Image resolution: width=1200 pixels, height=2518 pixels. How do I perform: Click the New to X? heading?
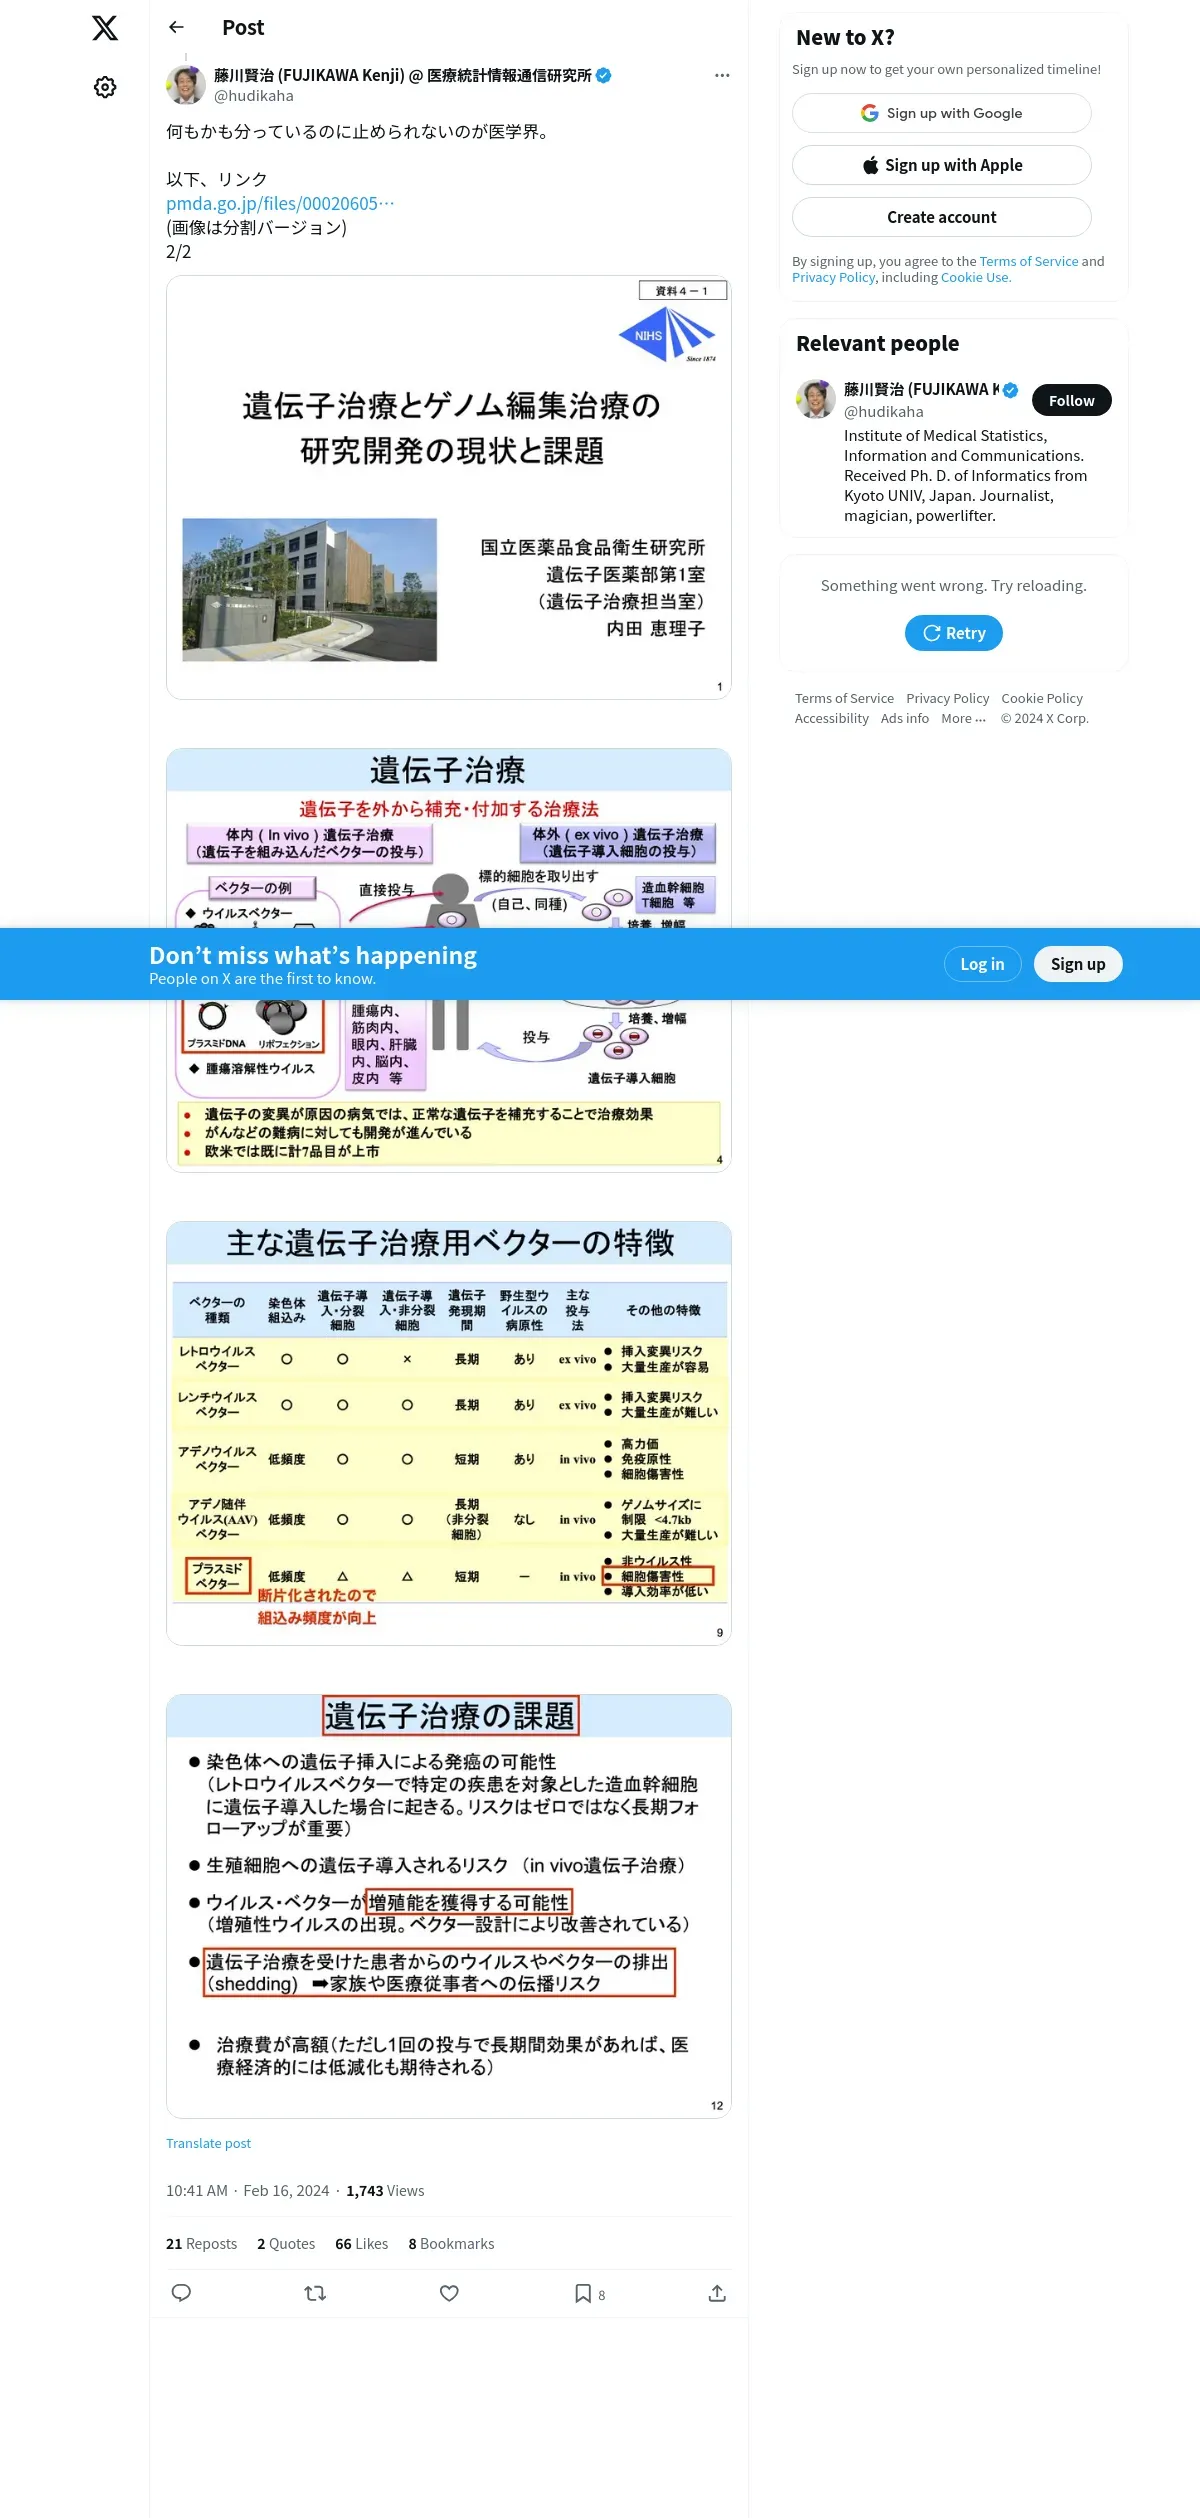click(845, 38)
